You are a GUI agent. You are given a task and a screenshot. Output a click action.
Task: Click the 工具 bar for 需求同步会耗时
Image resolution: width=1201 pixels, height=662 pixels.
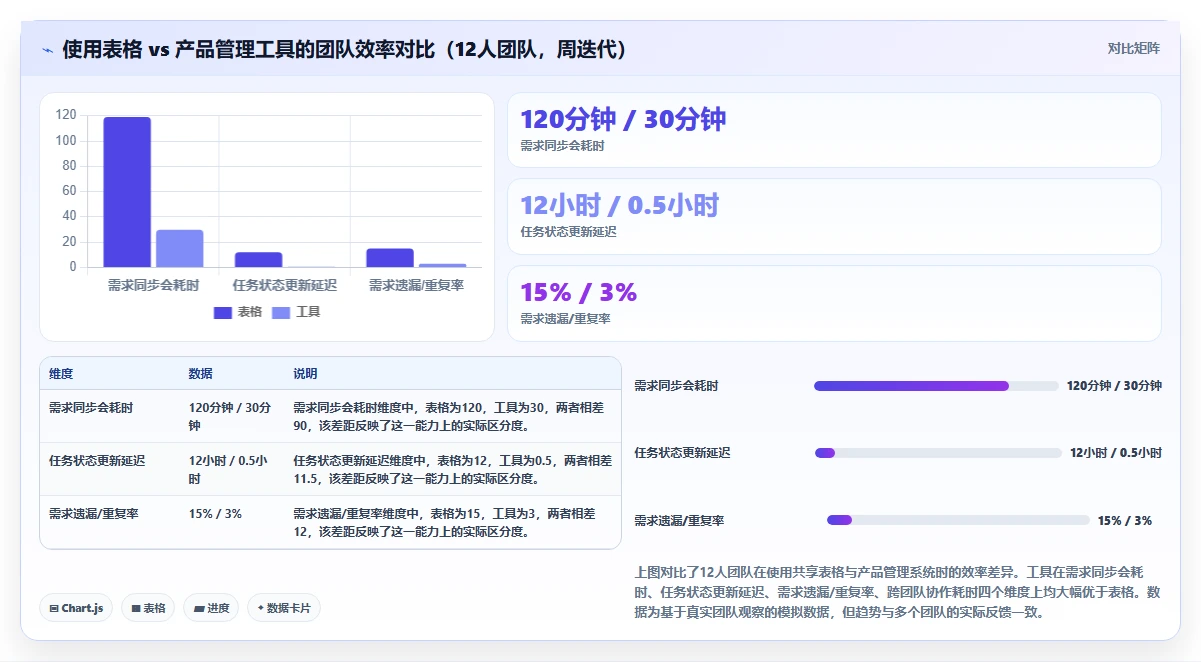point(180,248)
